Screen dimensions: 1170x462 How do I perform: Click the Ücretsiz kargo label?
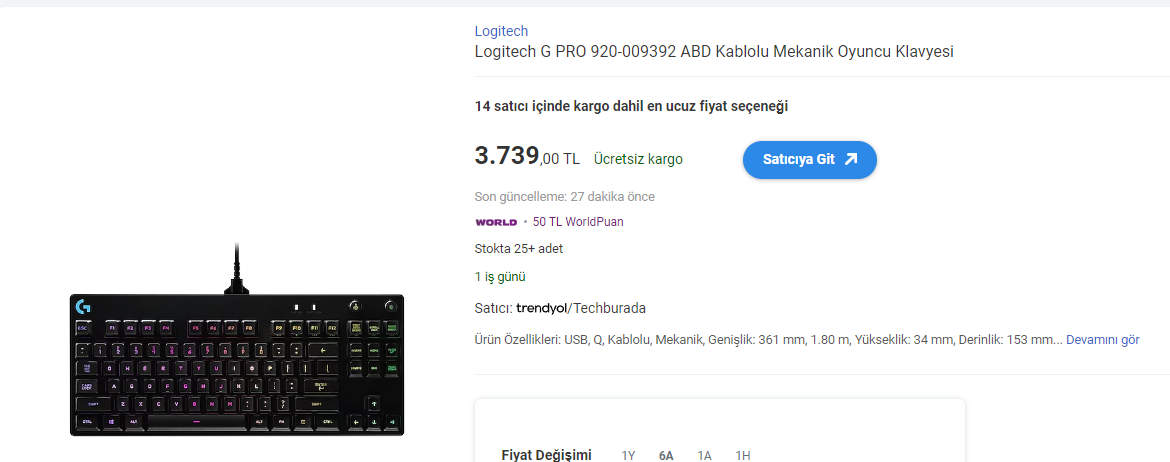[638, 159]
